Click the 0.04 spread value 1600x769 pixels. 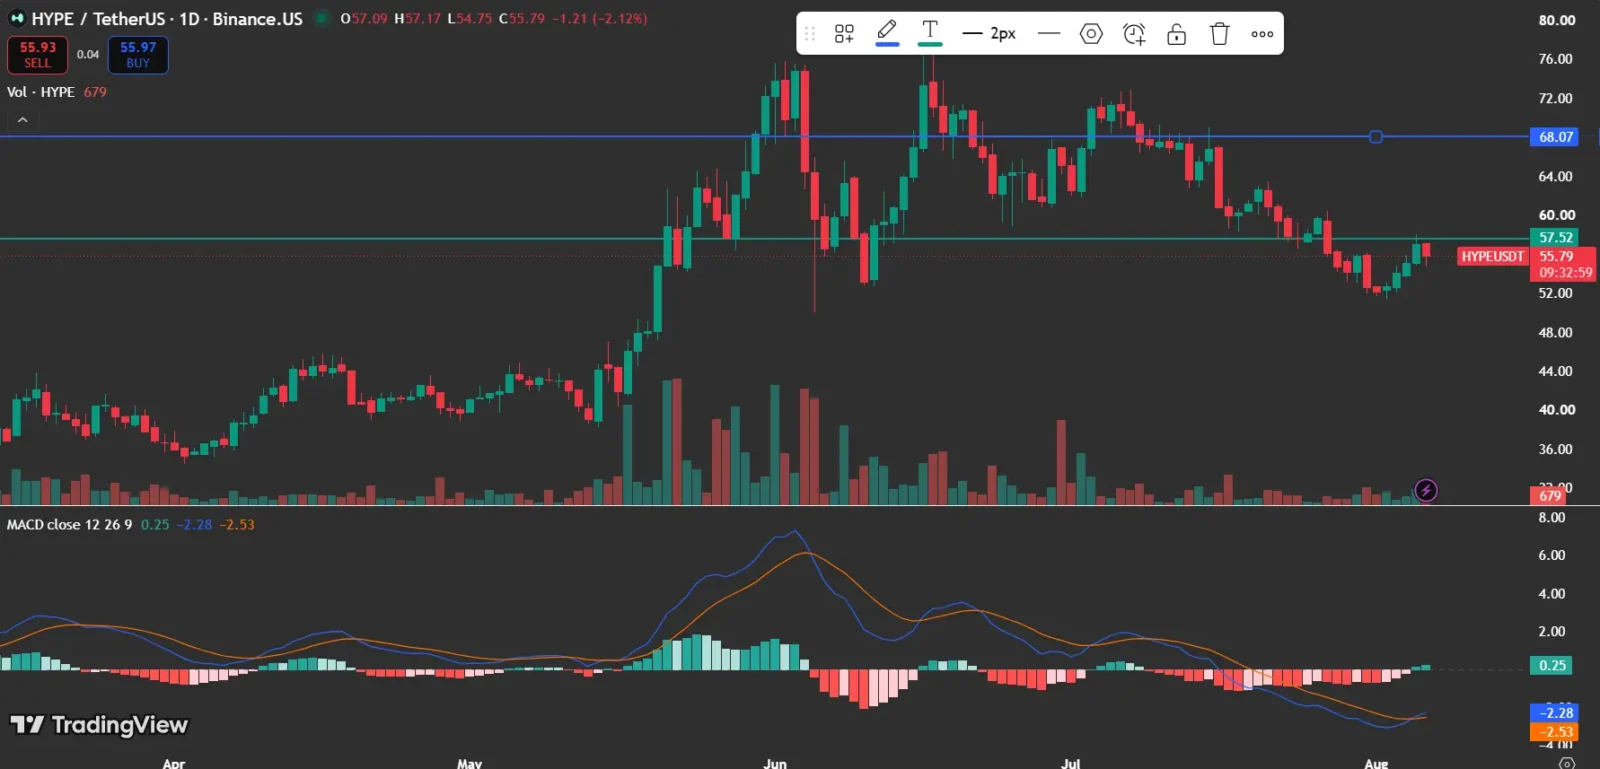(88, 55)
